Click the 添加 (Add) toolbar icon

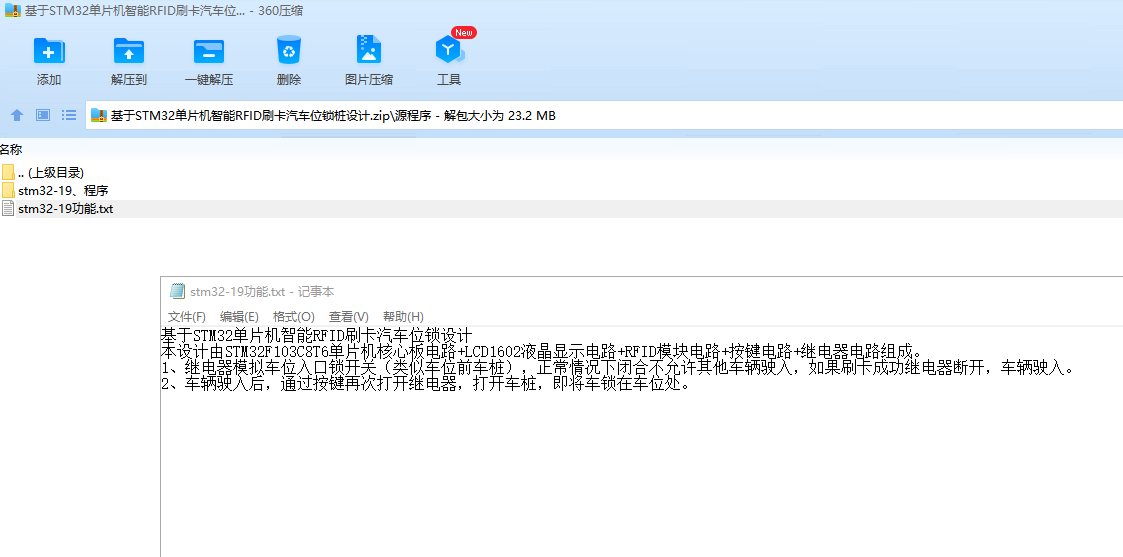pyautogui.click(x=49, y=50)
